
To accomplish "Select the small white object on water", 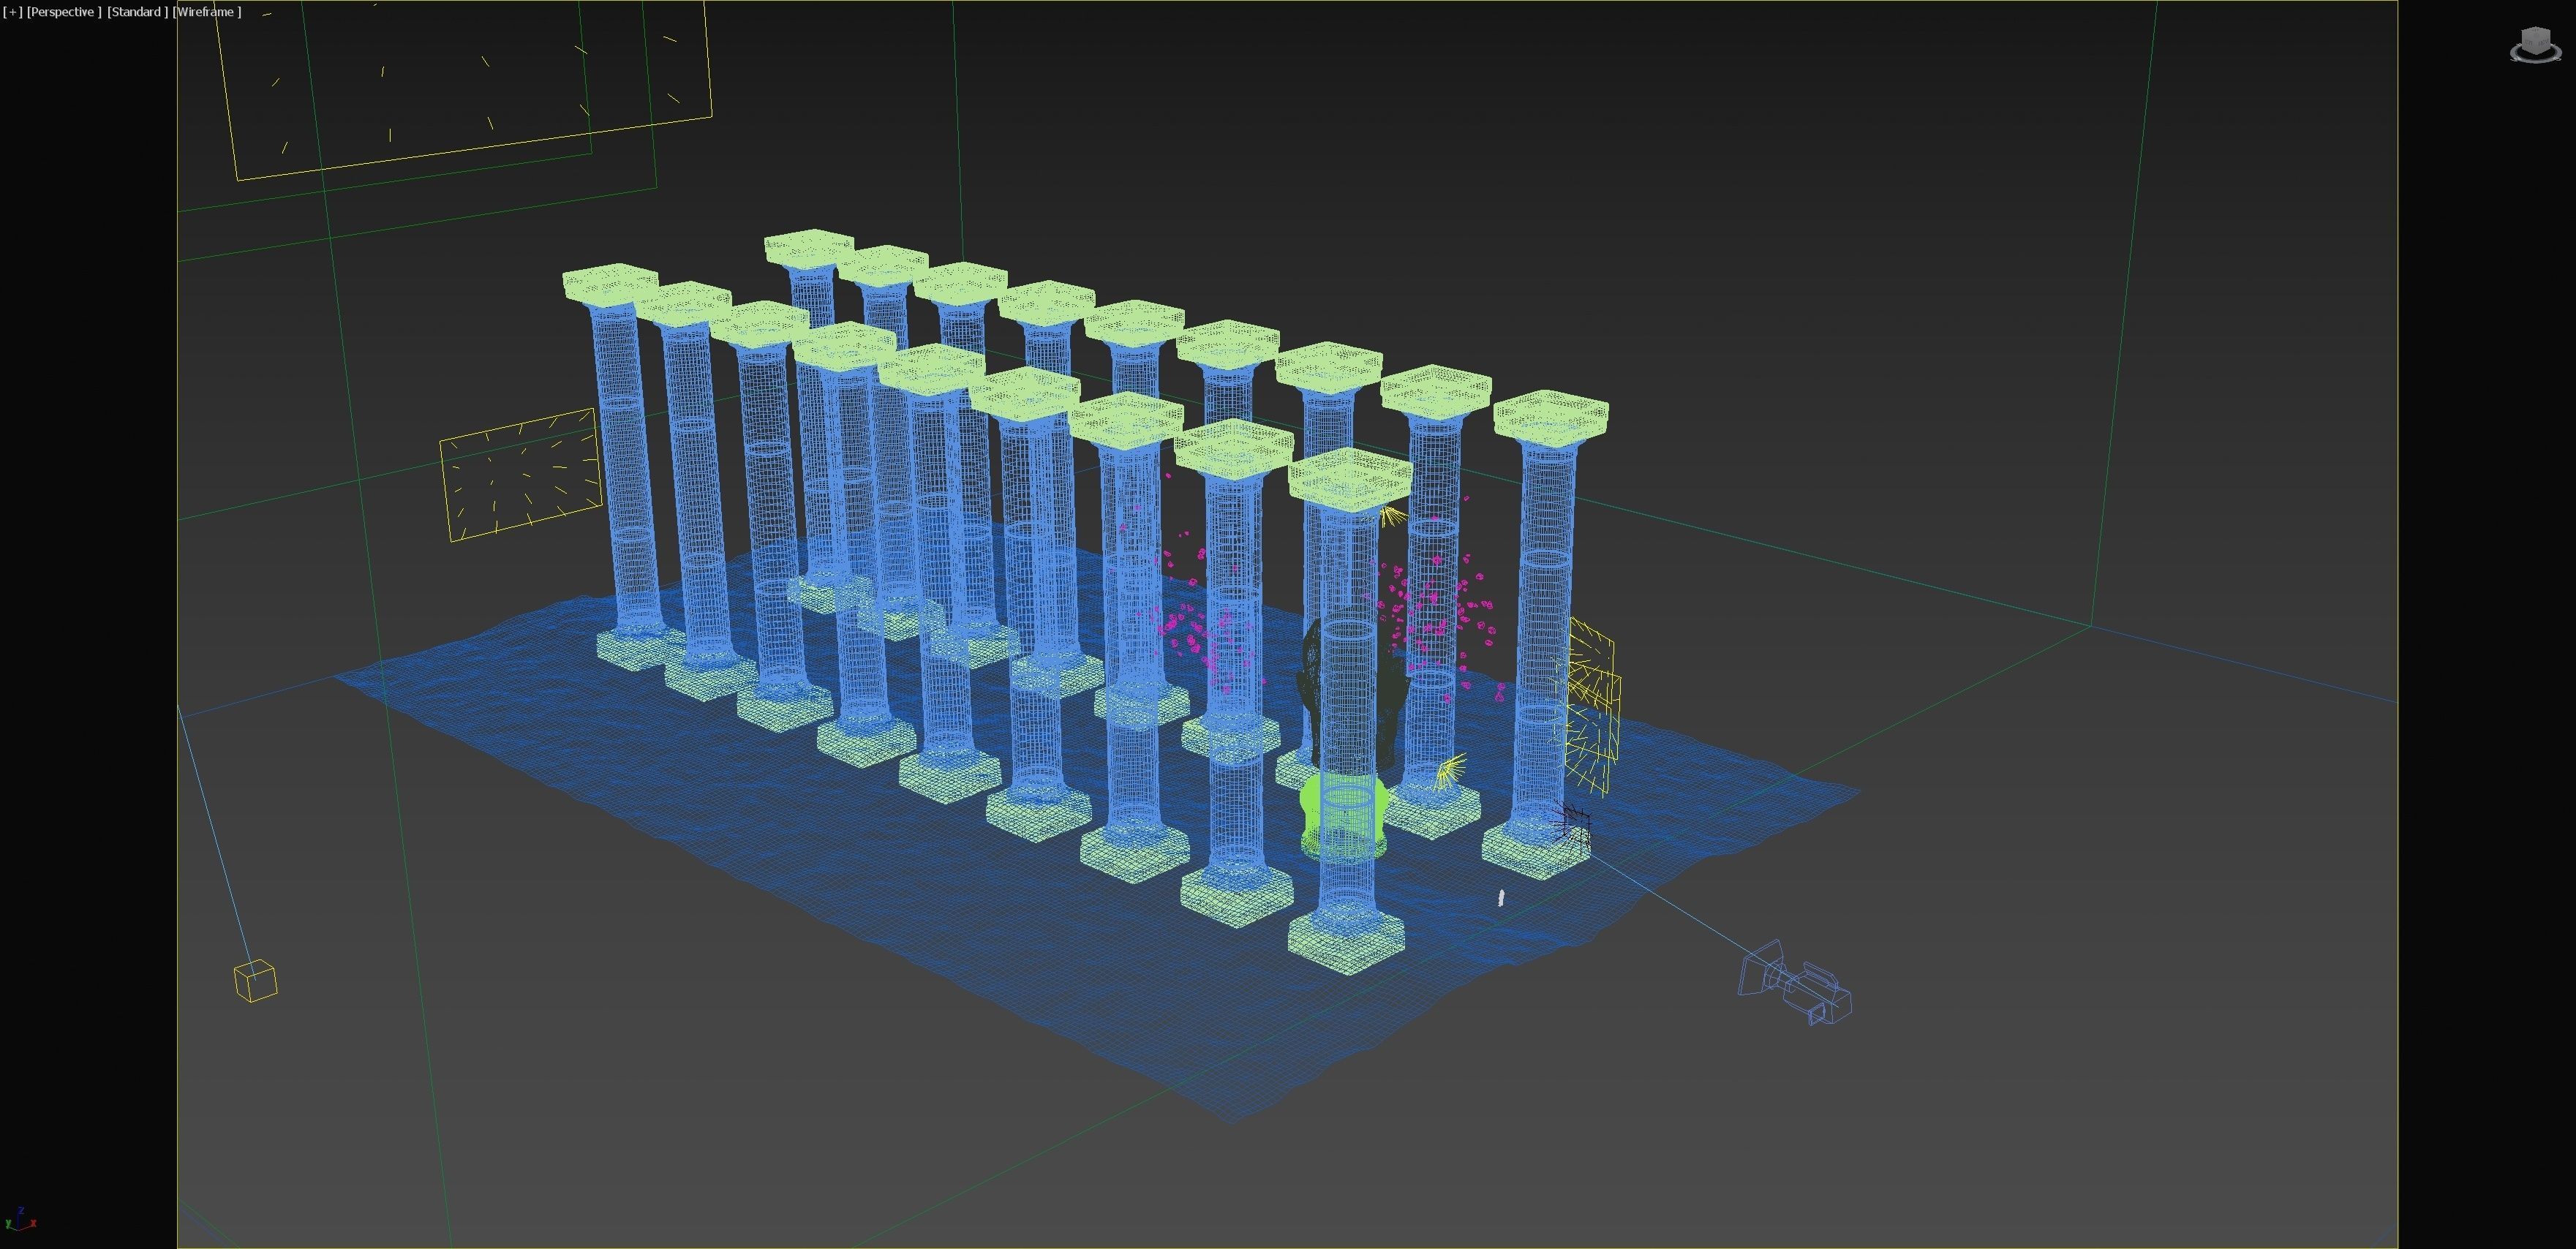I will tap(1501, 897).
